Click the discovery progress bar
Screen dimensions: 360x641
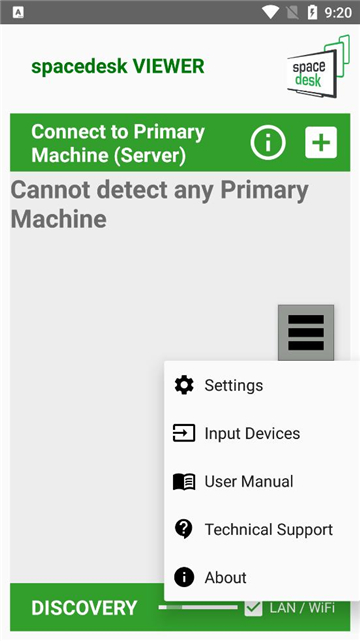click(x=198, y=607)
